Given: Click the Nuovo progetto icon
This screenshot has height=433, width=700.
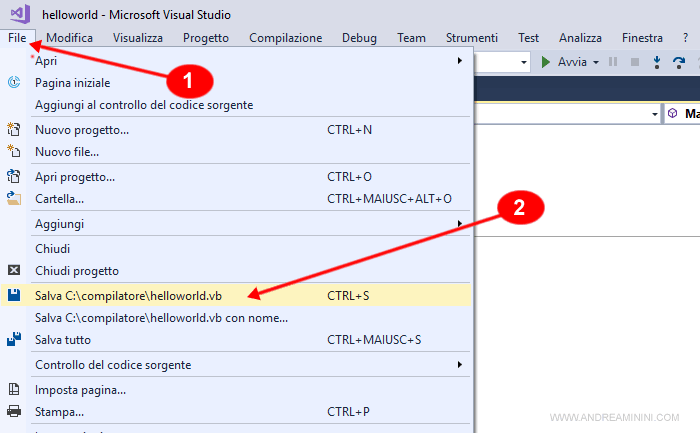Looking at the screenshot, I should [x=14, y=130].
